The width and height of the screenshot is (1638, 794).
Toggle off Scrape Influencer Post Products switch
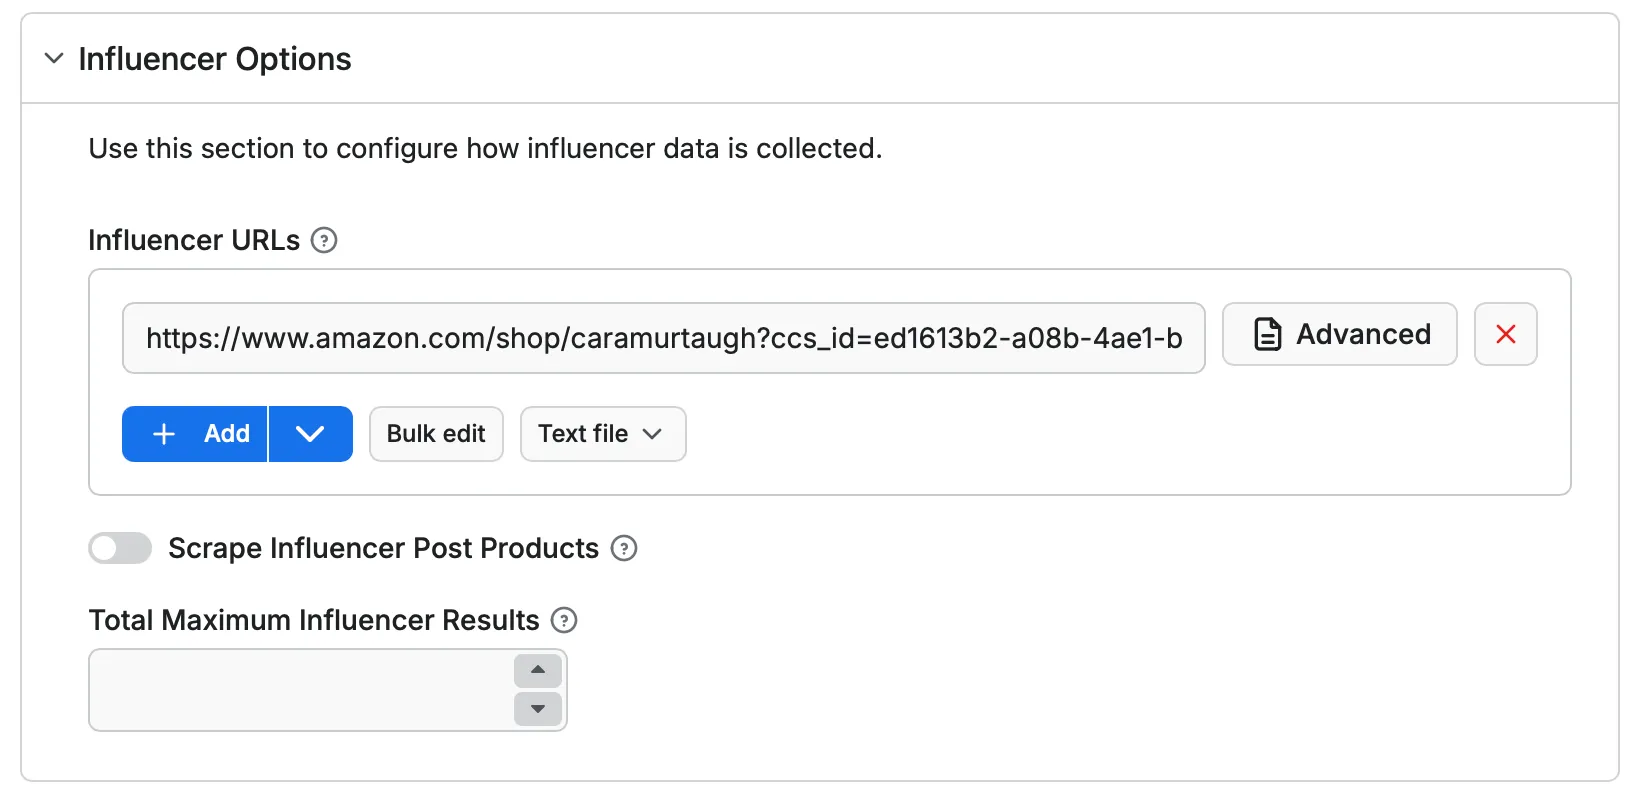coord(119,548)
